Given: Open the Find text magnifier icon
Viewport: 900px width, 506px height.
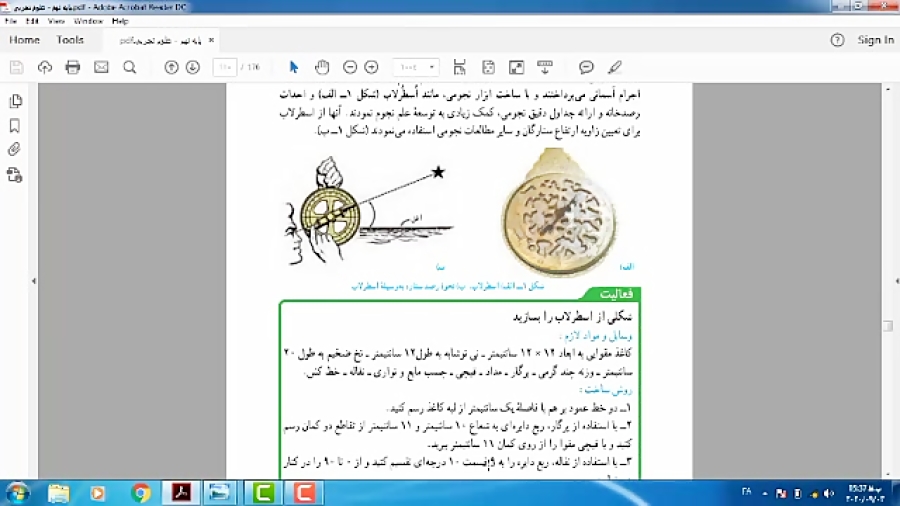Looking at the screenshot, I should click(130, 67).
